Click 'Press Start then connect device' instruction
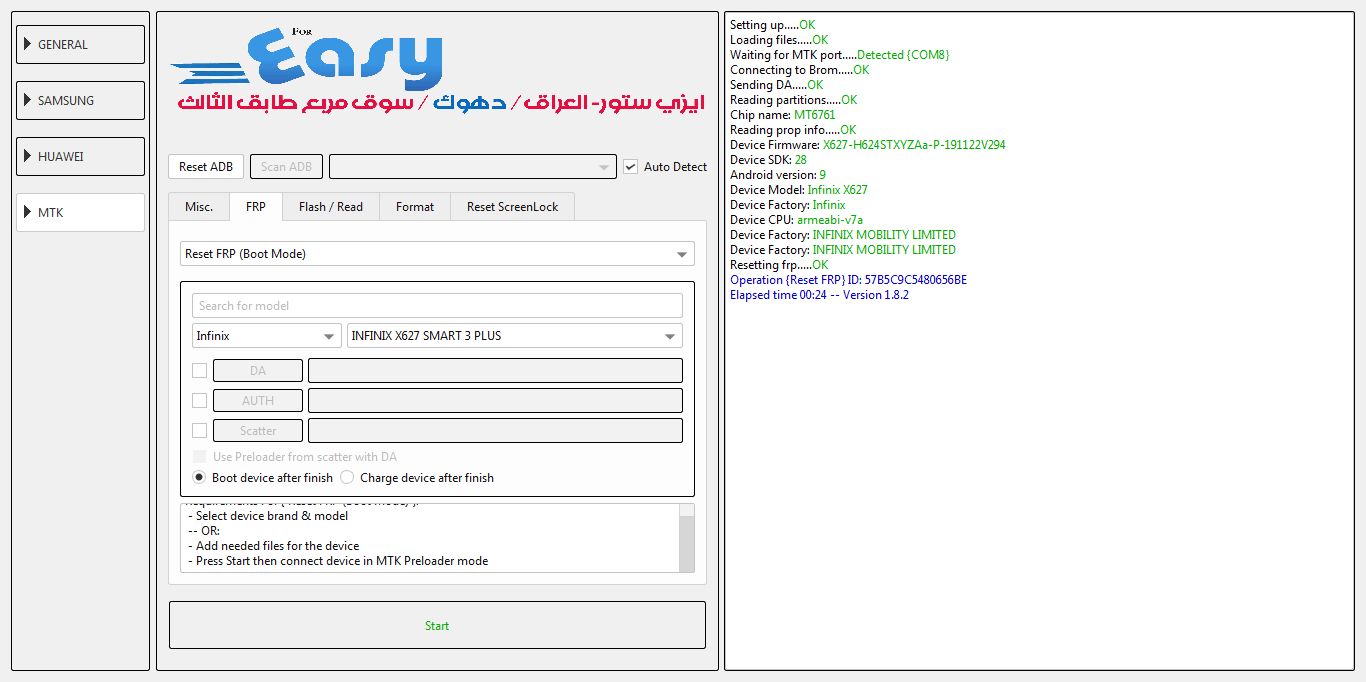Screen dimensions: 1366x682 pyautogui.click(x=338, y=561)
